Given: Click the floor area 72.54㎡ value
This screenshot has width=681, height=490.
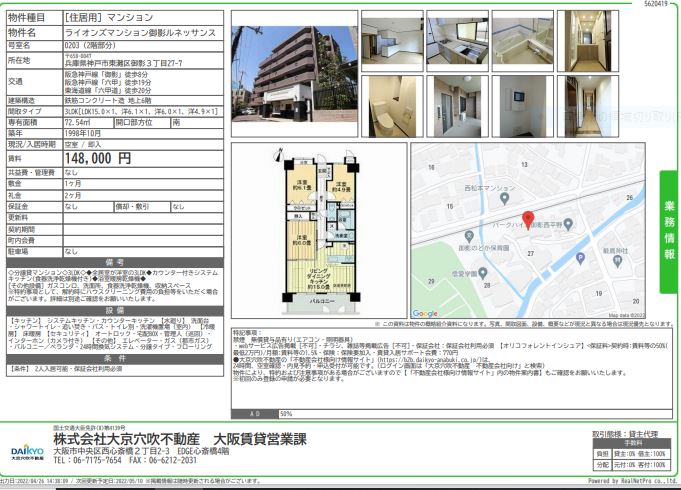Looking at the screenshot, I should click(x=77, y=122).
